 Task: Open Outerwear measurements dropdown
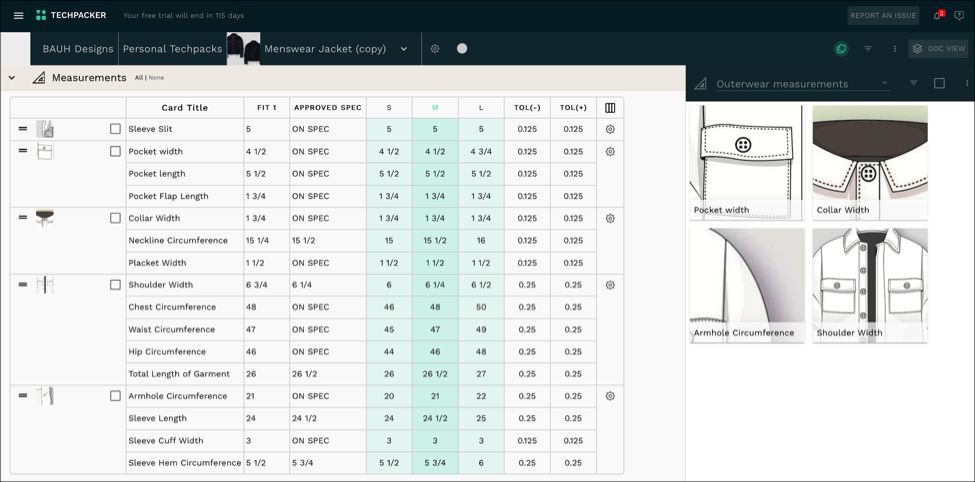pos(802,84)
